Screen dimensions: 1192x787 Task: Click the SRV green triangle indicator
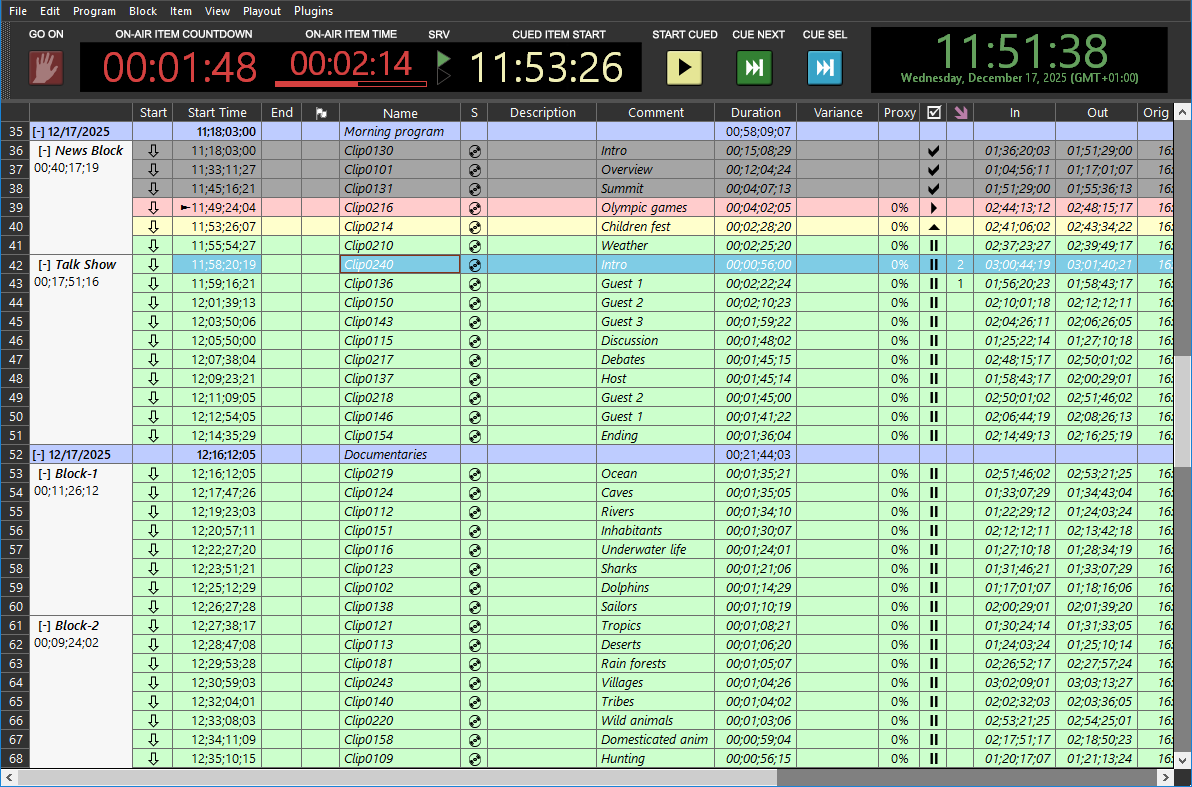pyautogui.click(x=443, y=67)
